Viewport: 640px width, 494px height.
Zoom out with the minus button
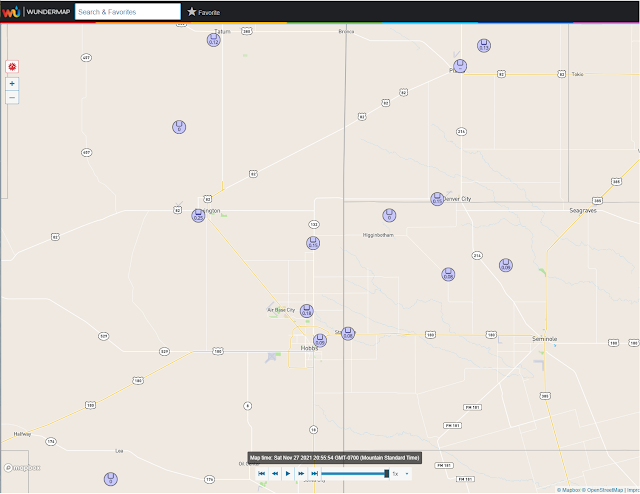tap(12, 98)
